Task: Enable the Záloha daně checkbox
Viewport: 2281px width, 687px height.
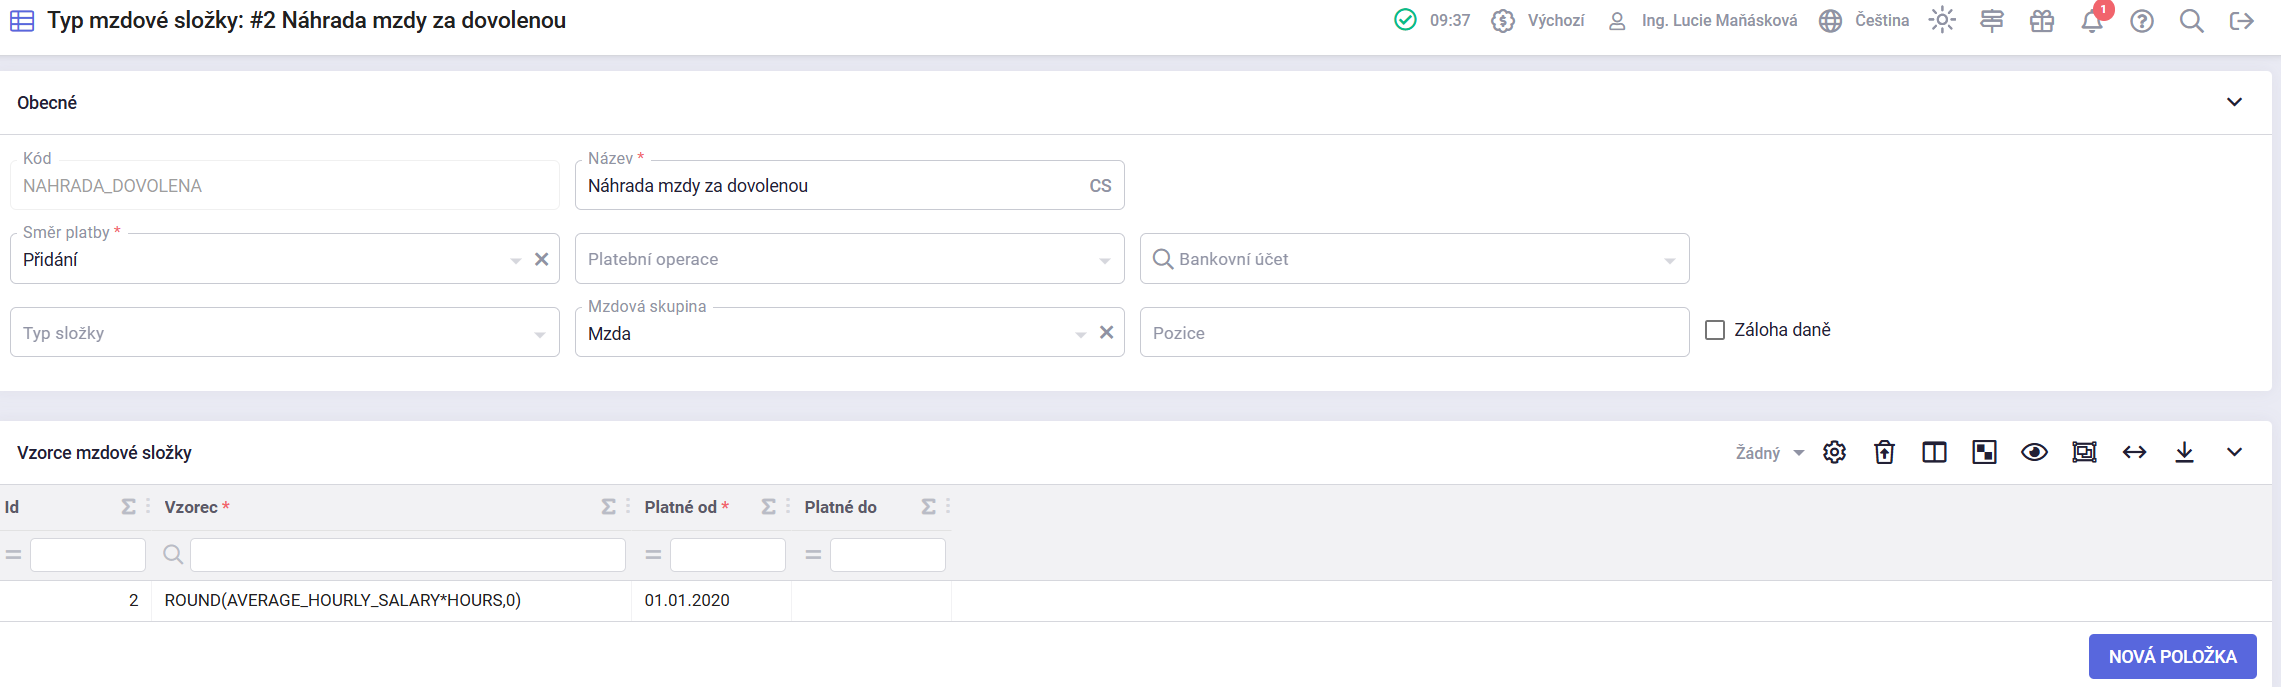Action: pos(1715,330)
